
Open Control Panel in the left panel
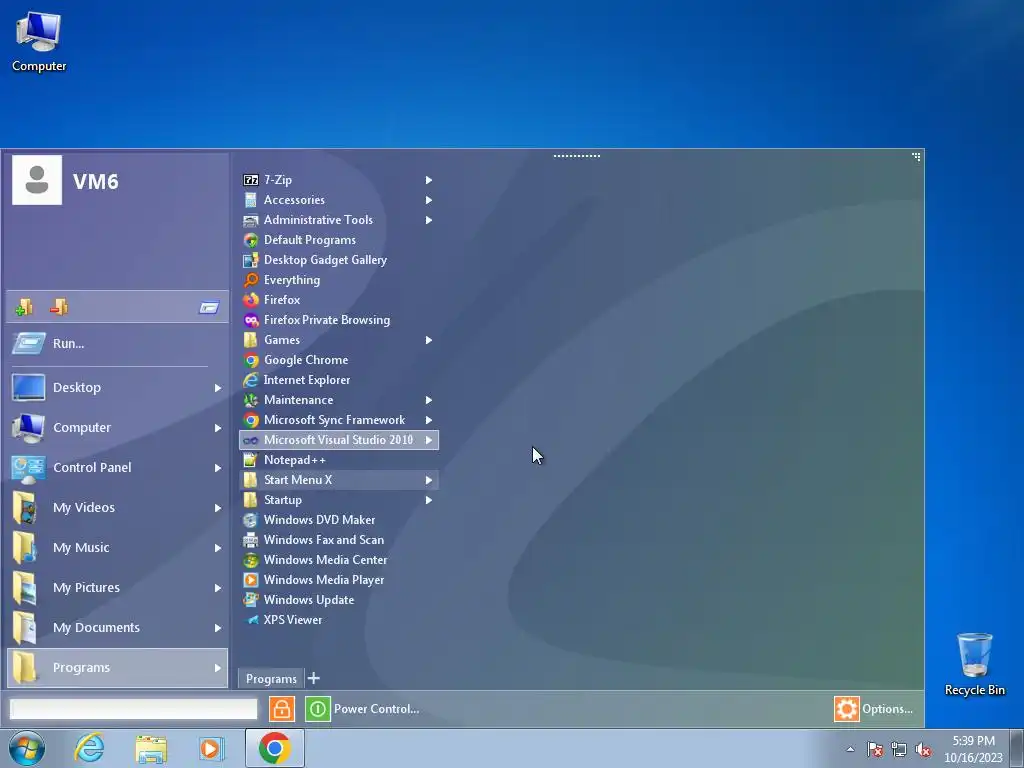click(118, 468)
